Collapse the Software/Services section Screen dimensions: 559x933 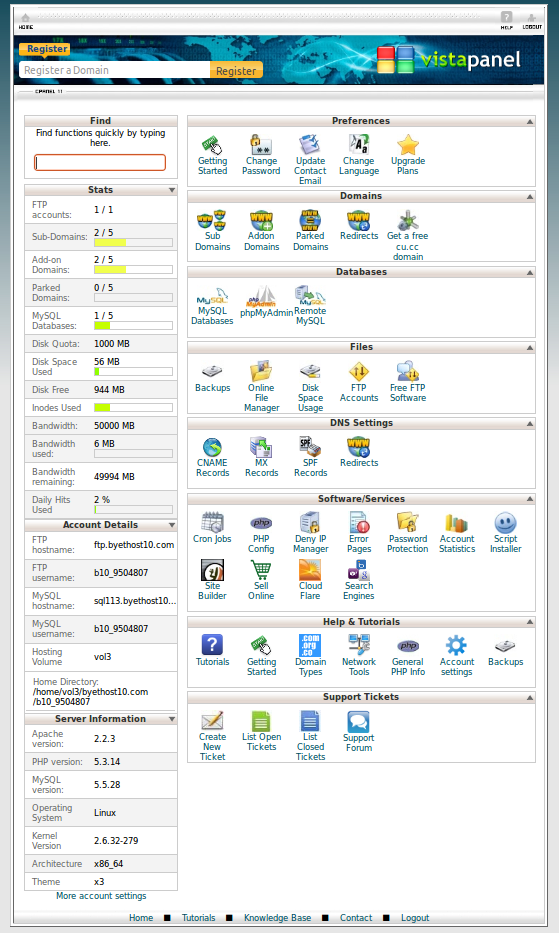[530, 499]
